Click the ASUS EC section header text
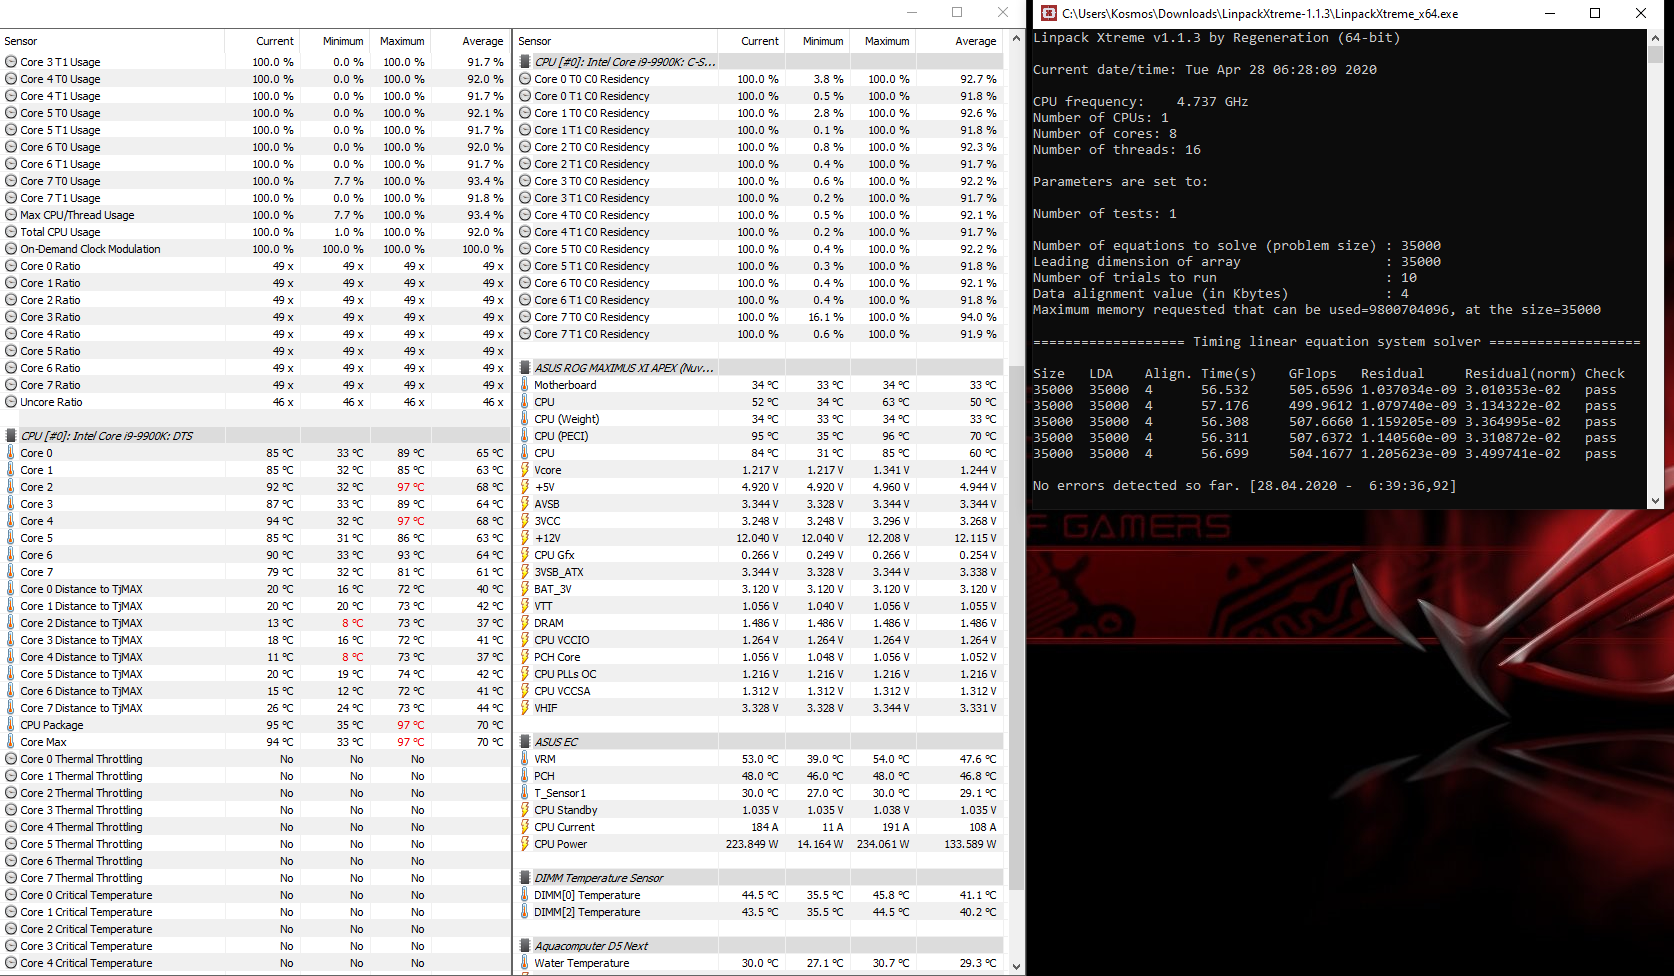 (556, 742)
